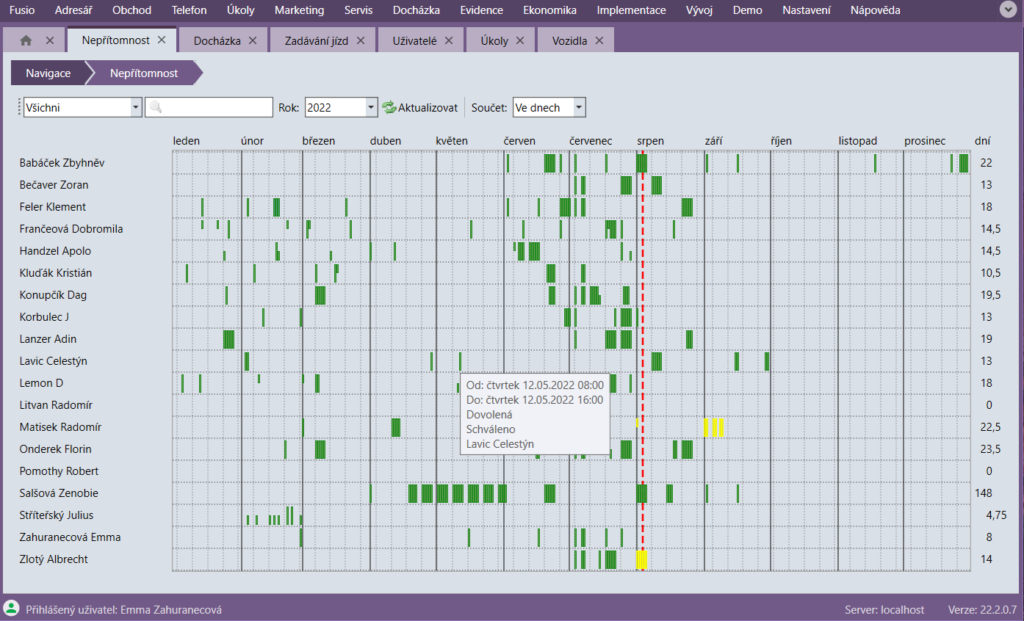Click the search magnifier icon in filter box

(156, 108)
